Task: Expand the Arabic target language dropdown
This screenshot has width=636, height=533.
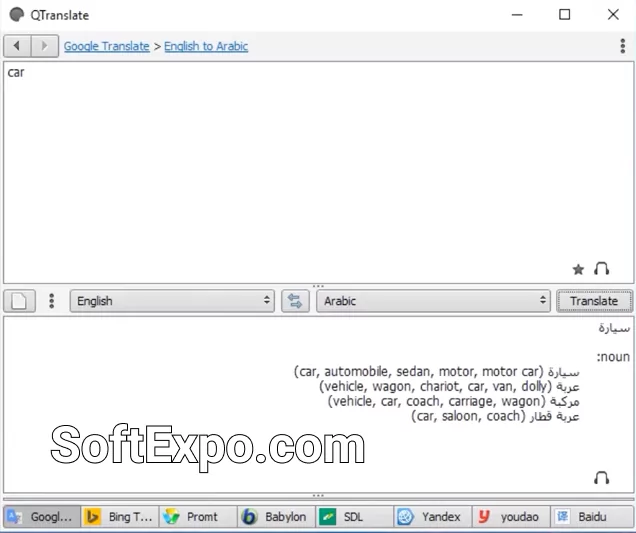Action: click(433, 301)
